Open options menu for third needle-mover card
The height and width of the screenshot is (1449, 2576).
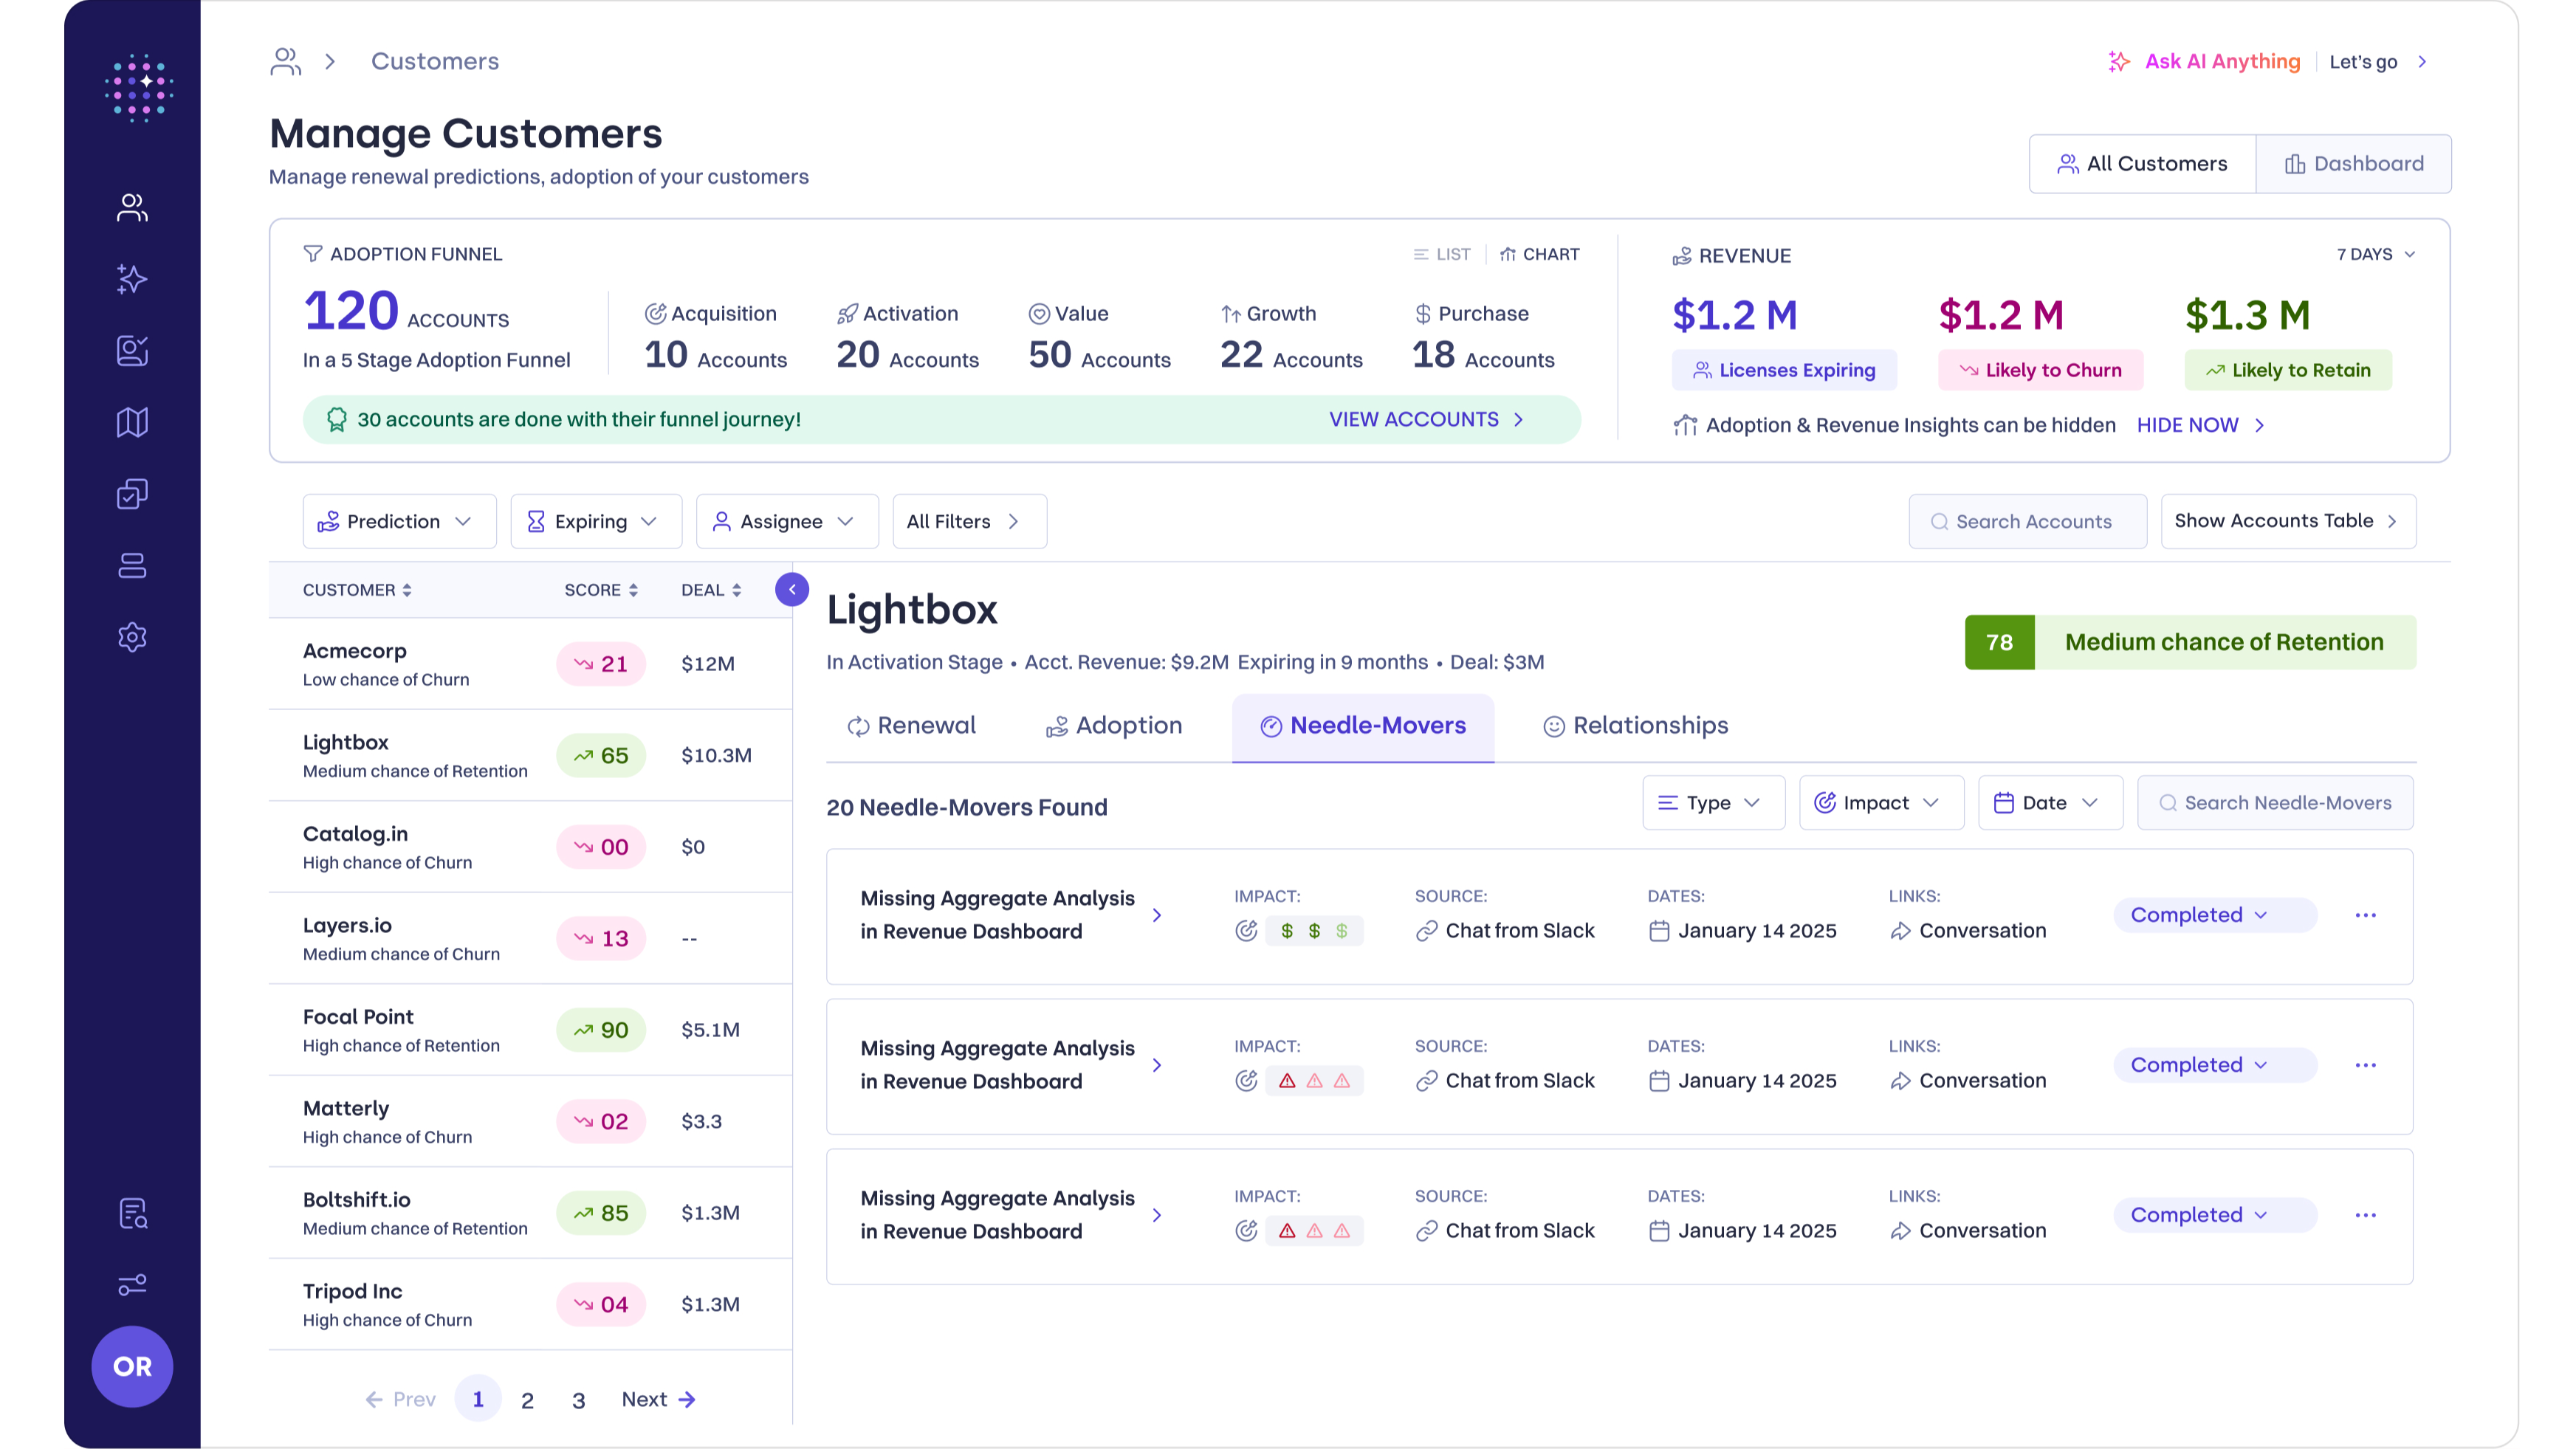(2365, 1215)
